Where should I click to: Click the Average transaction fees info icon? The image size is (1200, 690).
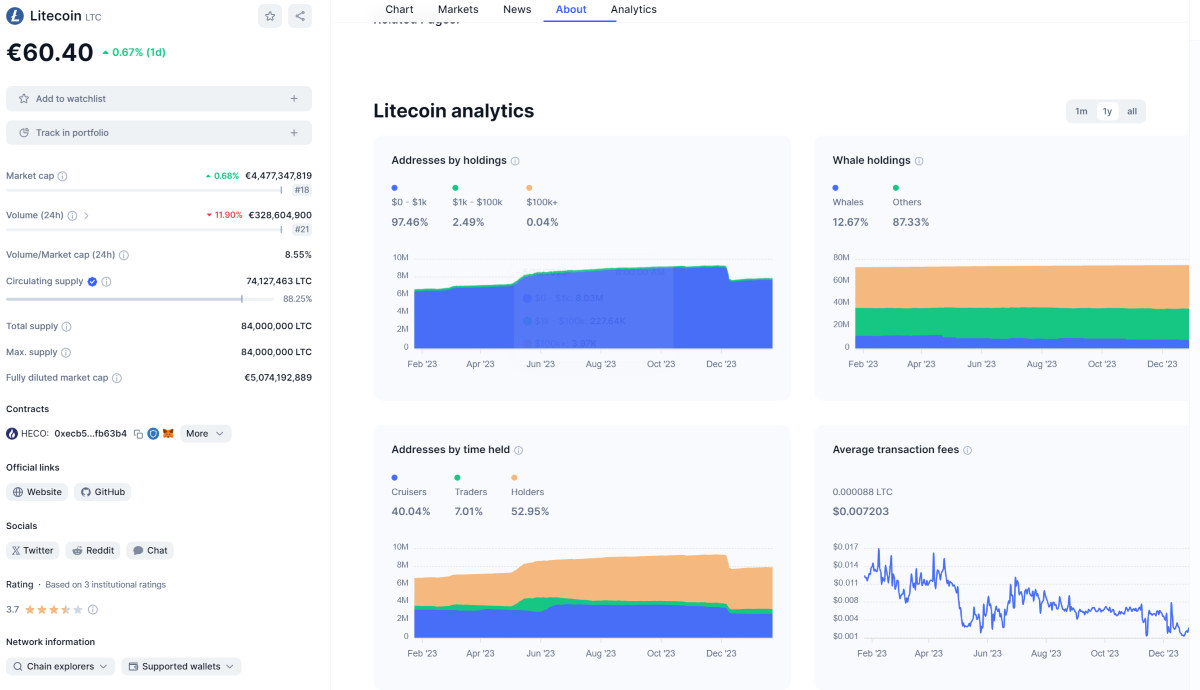(x=967, y=450)
